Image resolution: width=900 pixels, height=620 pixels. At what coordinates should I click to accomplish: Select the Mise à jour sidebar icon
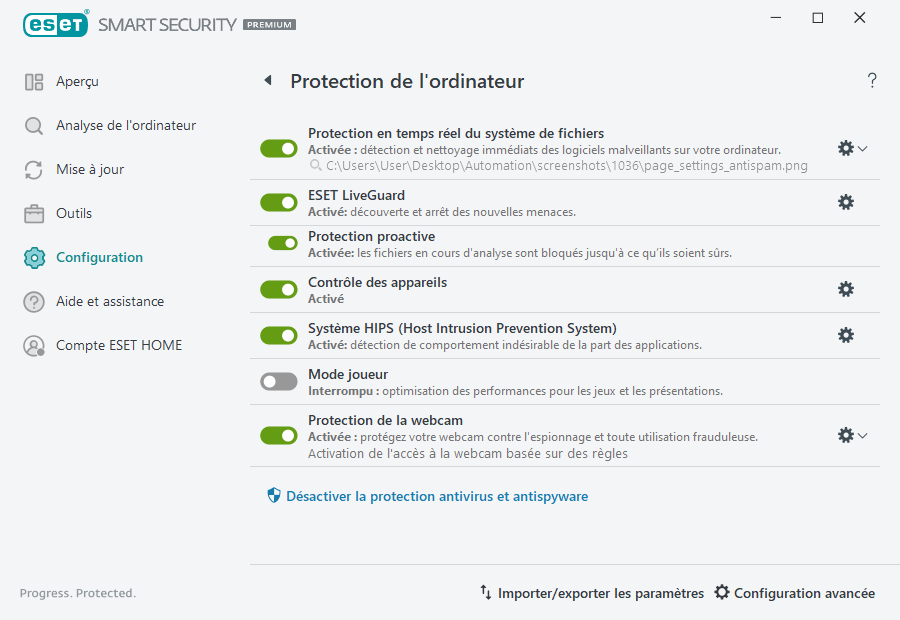pyautogui.click(x=33, y=169)
